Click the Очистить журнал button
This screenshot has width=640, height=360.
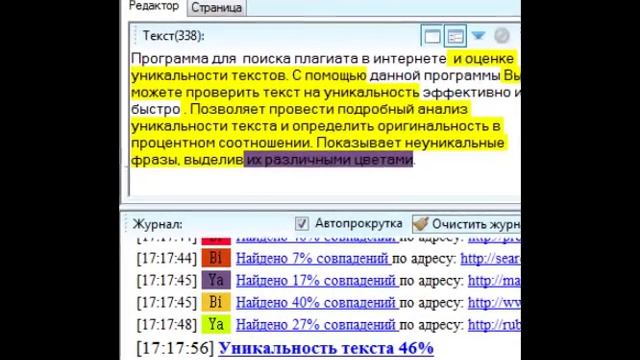coord(466,224)
